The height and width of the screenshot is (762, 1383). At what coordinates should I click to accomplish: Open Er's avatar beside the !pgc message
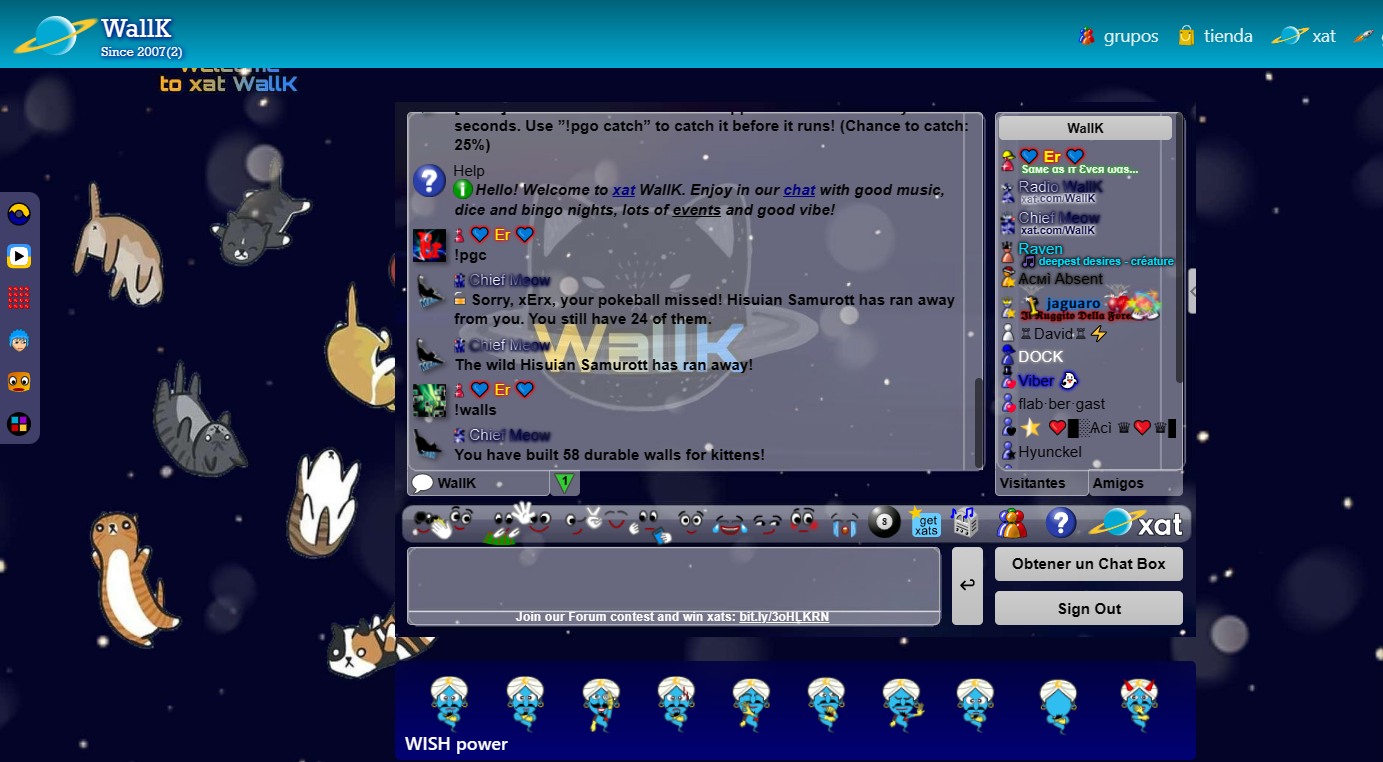tap(429, 245)
